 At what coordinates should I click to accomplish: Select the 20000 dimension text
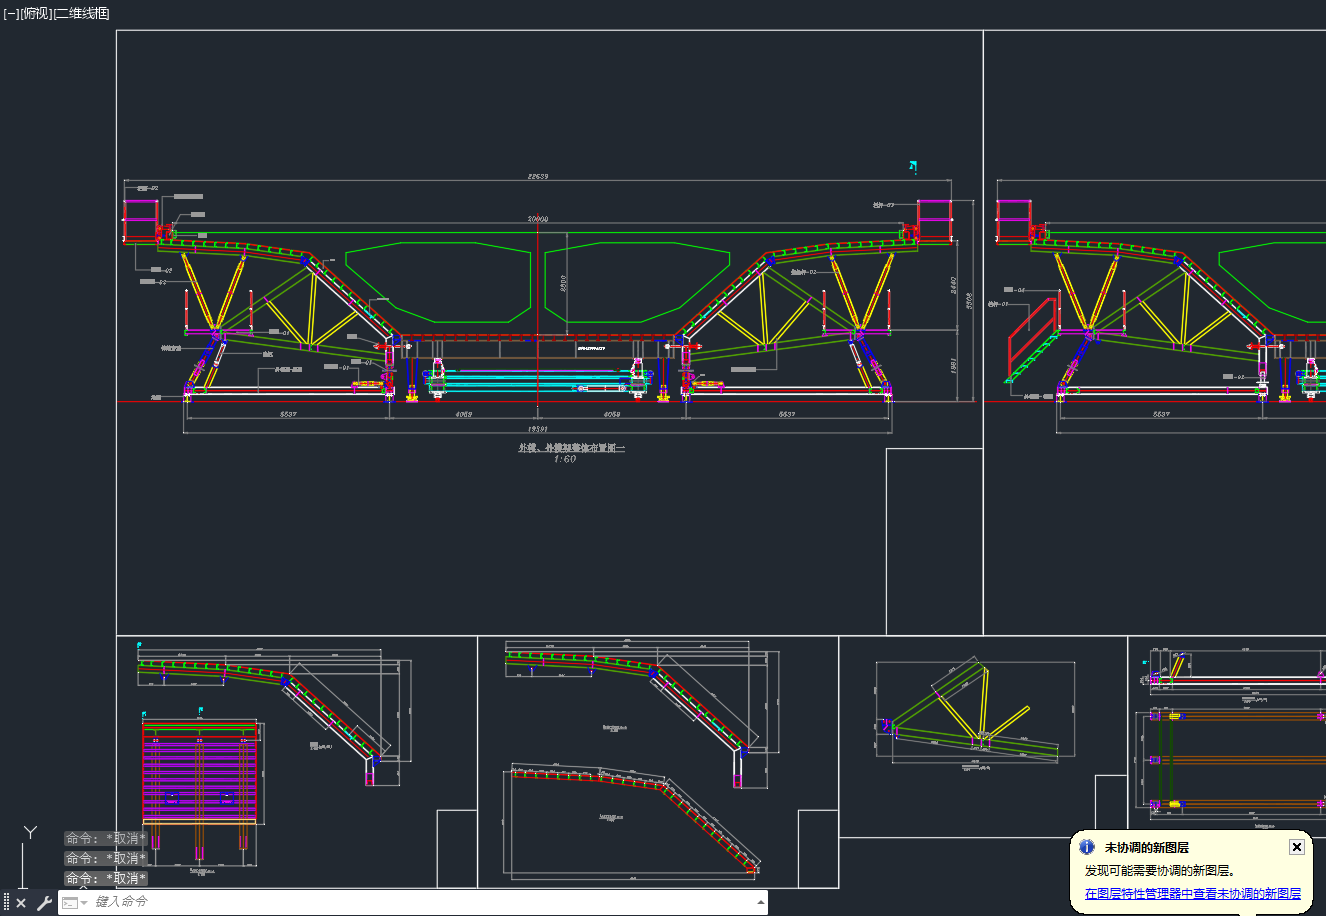point(538,219)
